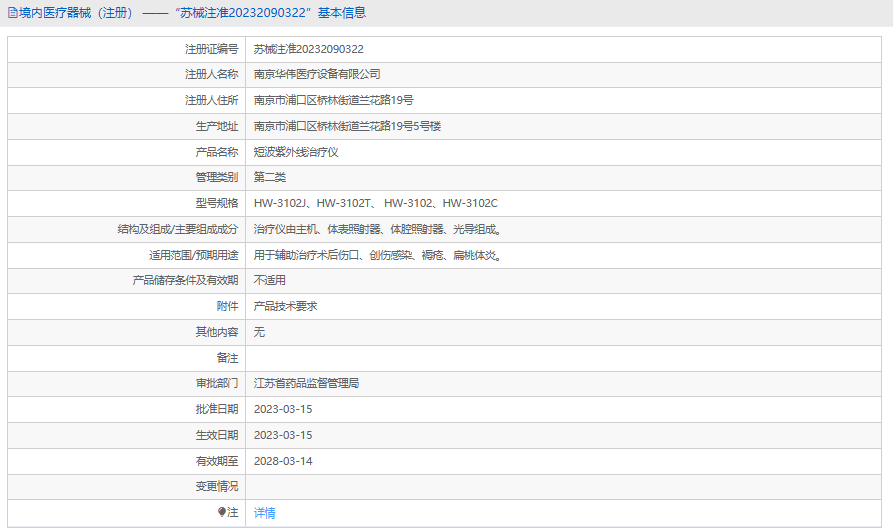Click the 其他内容 label
This screenshot has height=530, width=893.
click(x=216, y=332)
